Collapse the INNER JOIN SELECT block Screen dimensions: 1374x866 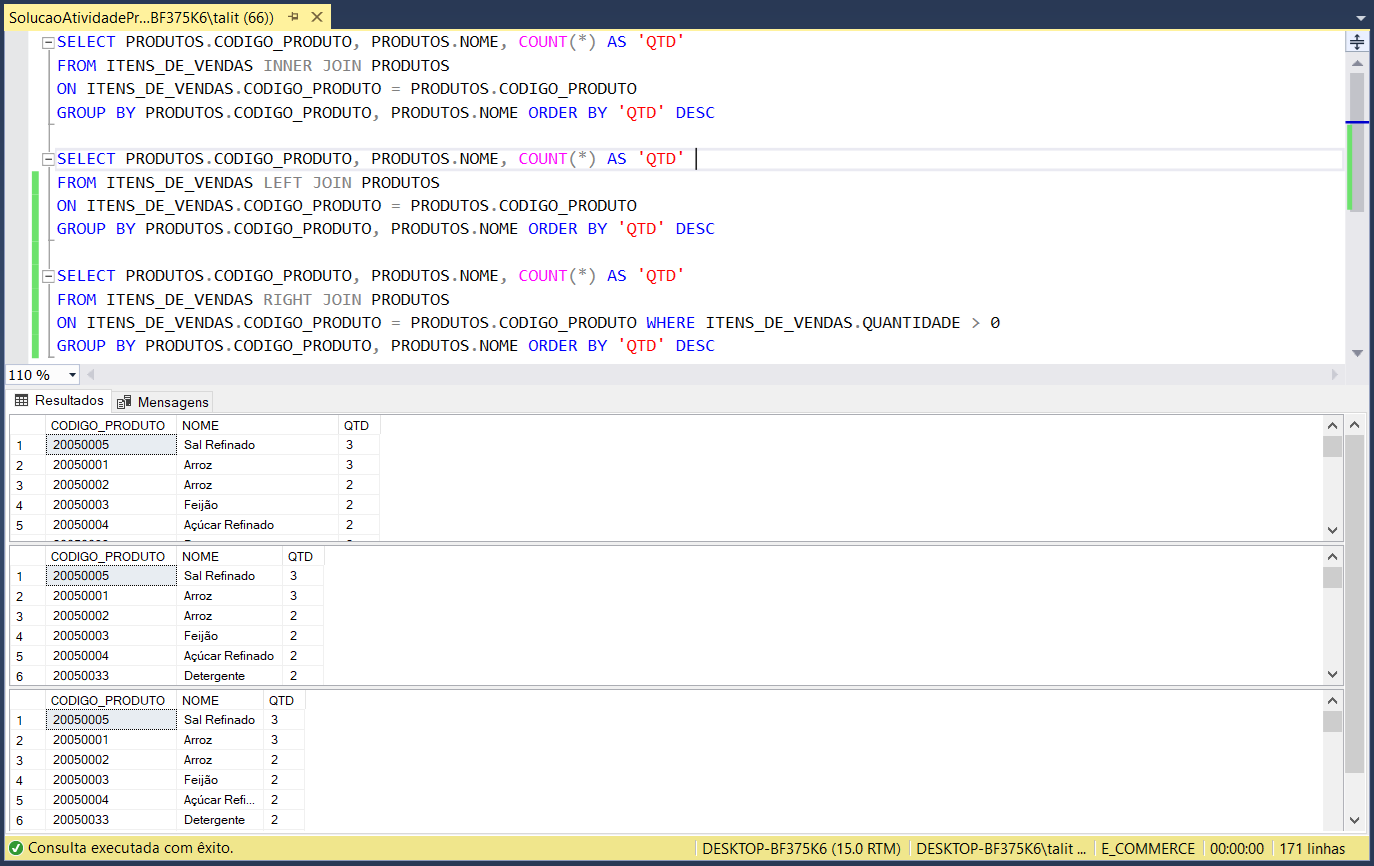click(48, 43)
